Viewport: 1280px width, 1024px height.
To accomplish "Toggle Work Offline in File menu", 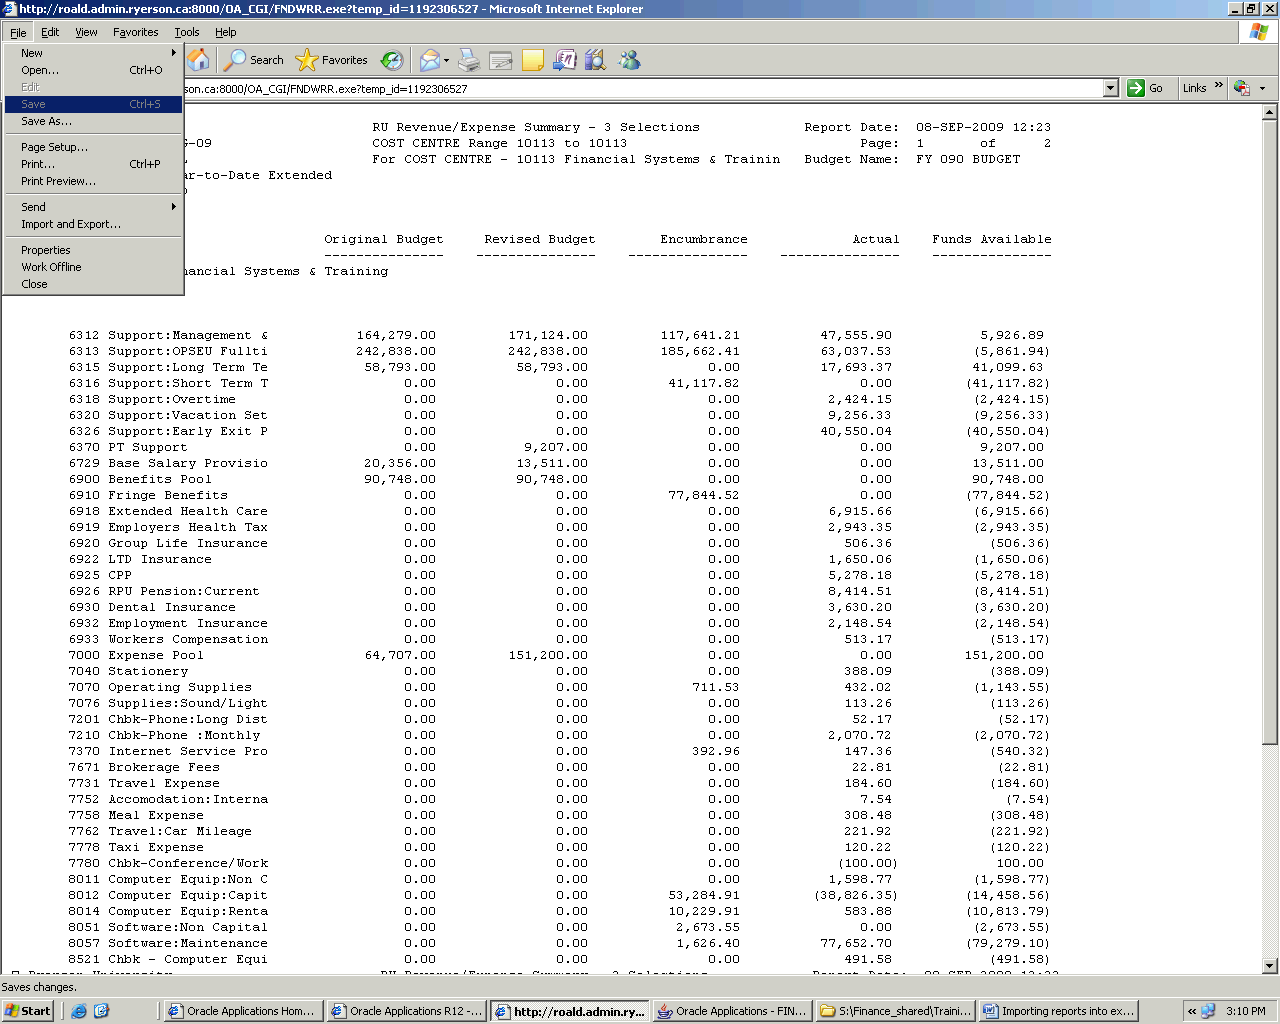I will coord(51,267).
